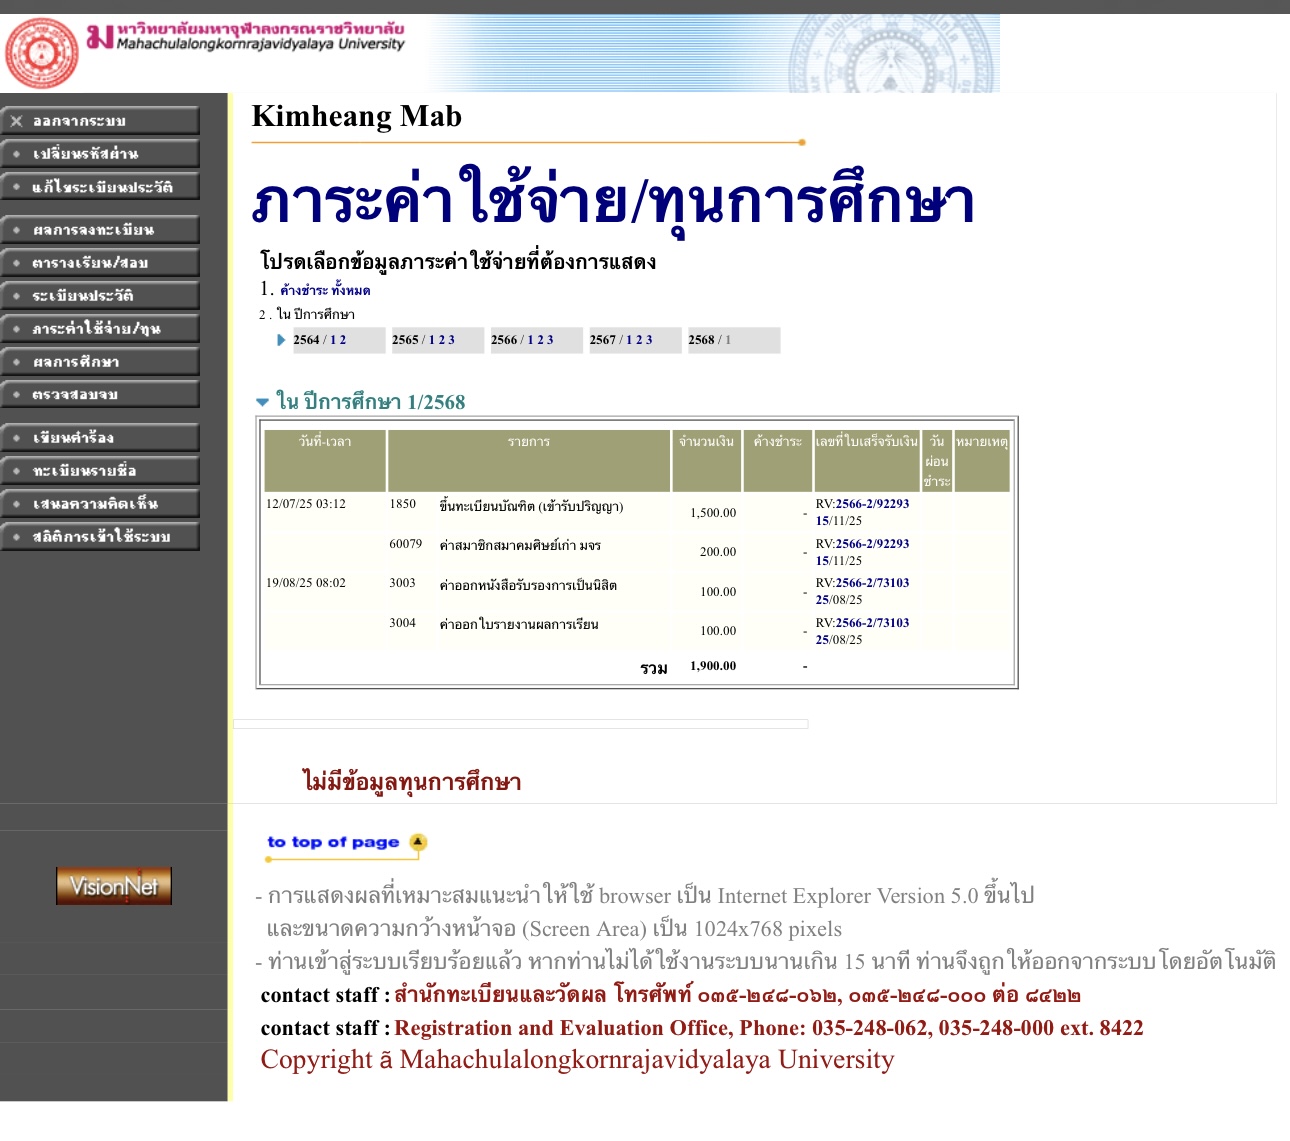Collapse the ในปีการศึกษา 1/2568 section triangle

pyautogui.click(x=263, y=402)
